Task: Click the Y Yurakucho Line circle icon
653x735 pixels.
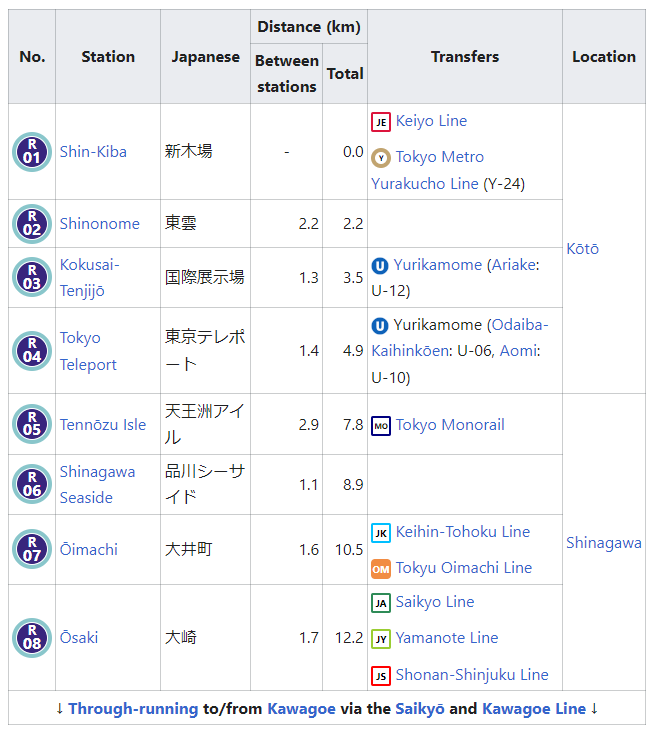Action: tap(381, 158)
